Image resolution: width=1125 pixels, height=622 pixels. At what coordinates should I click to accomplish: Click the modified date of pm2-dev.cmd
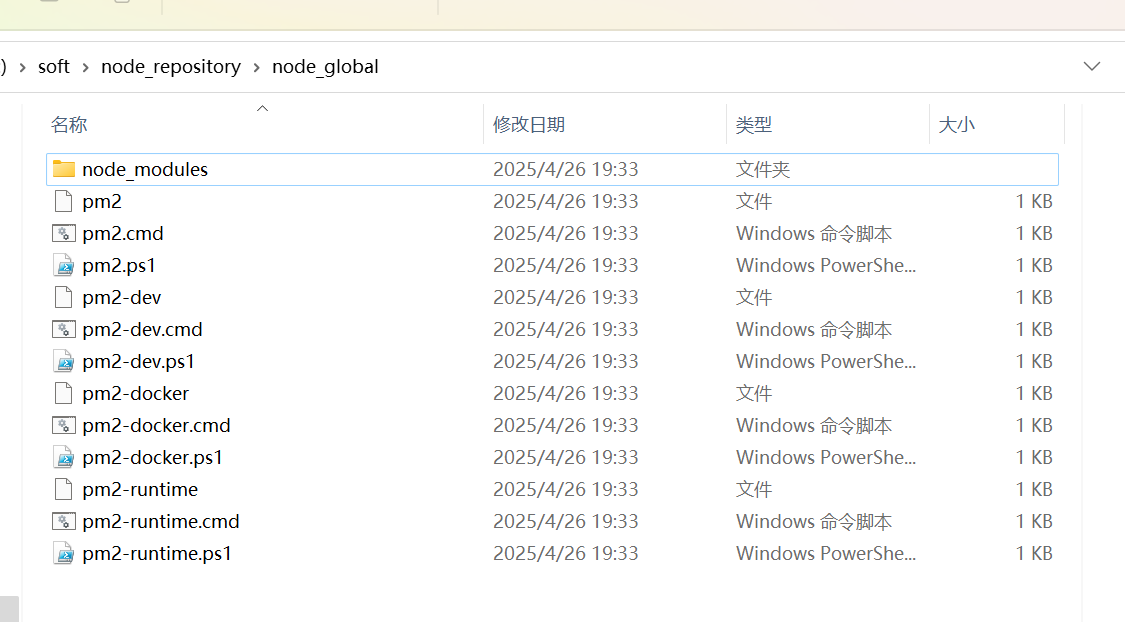point(565,329)
